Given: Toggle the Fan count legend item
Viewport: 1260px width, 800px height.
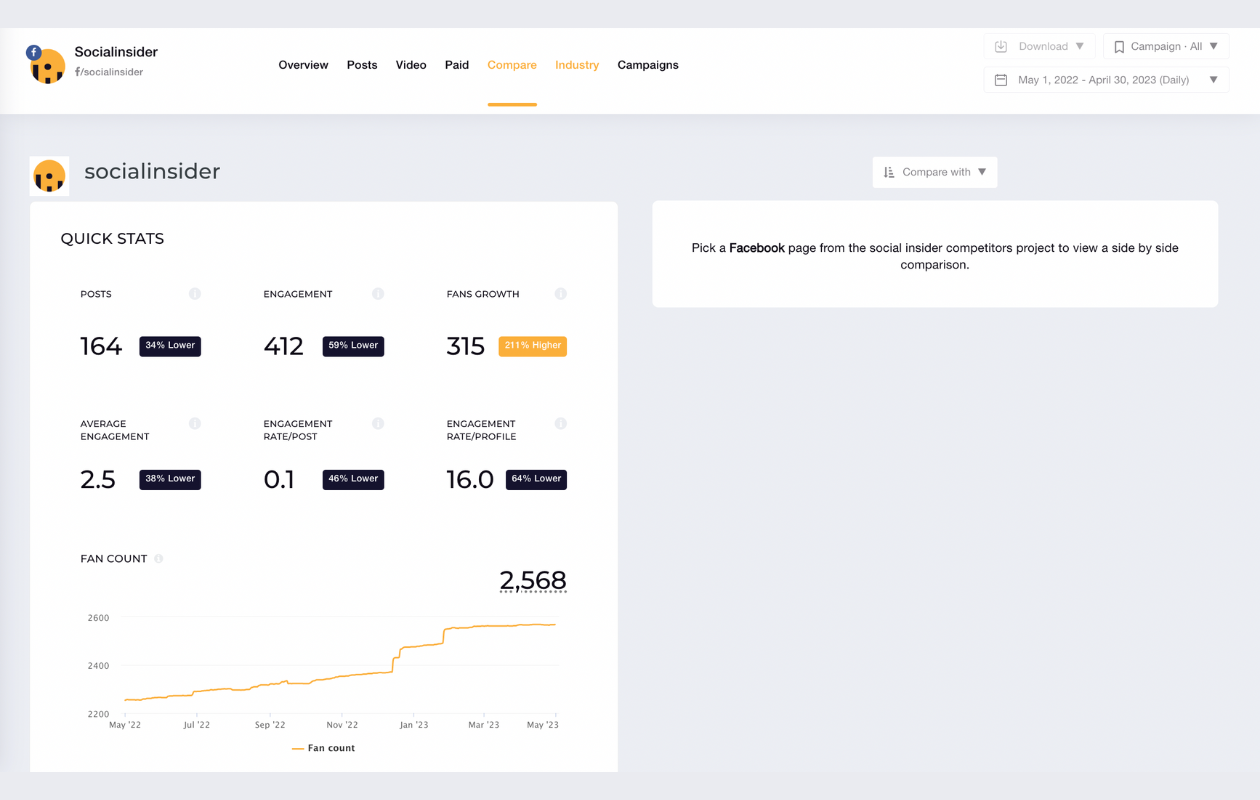Looking at the screenshot, I should pyautogui.click(x=323, y=748).
